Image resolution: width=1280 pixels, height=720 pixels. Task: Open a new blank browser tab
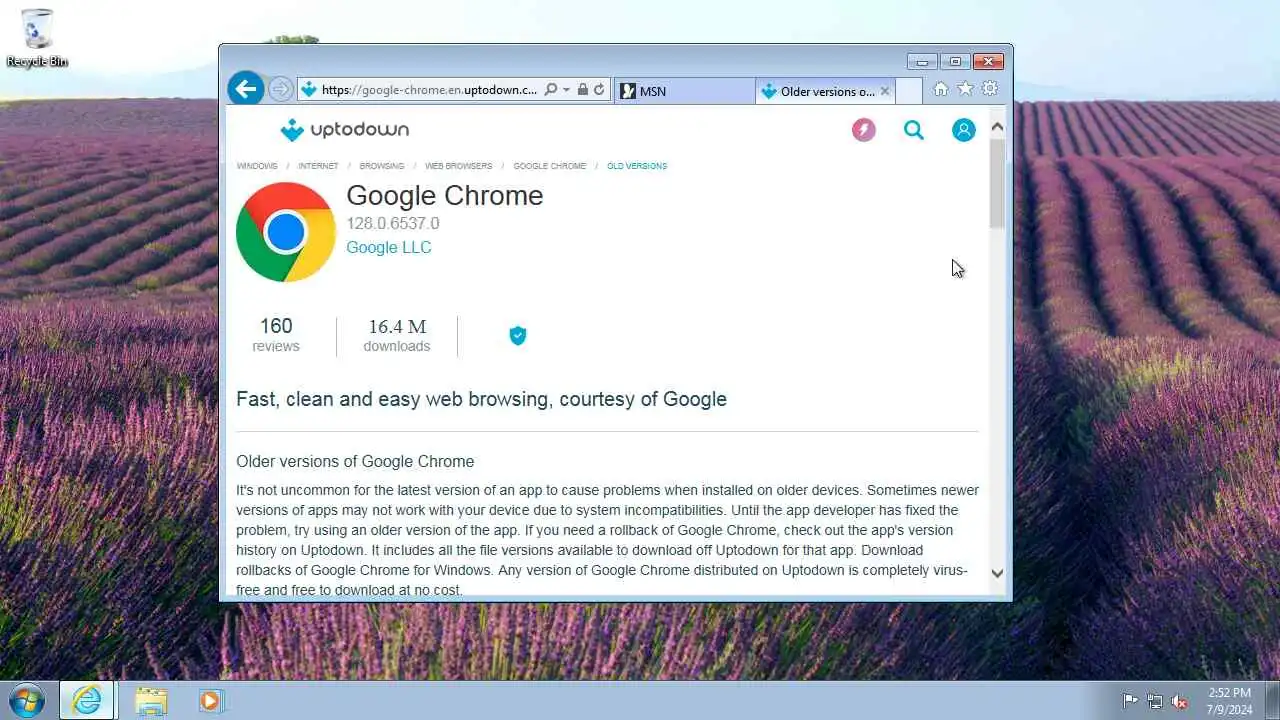click(x=908, y=91)
